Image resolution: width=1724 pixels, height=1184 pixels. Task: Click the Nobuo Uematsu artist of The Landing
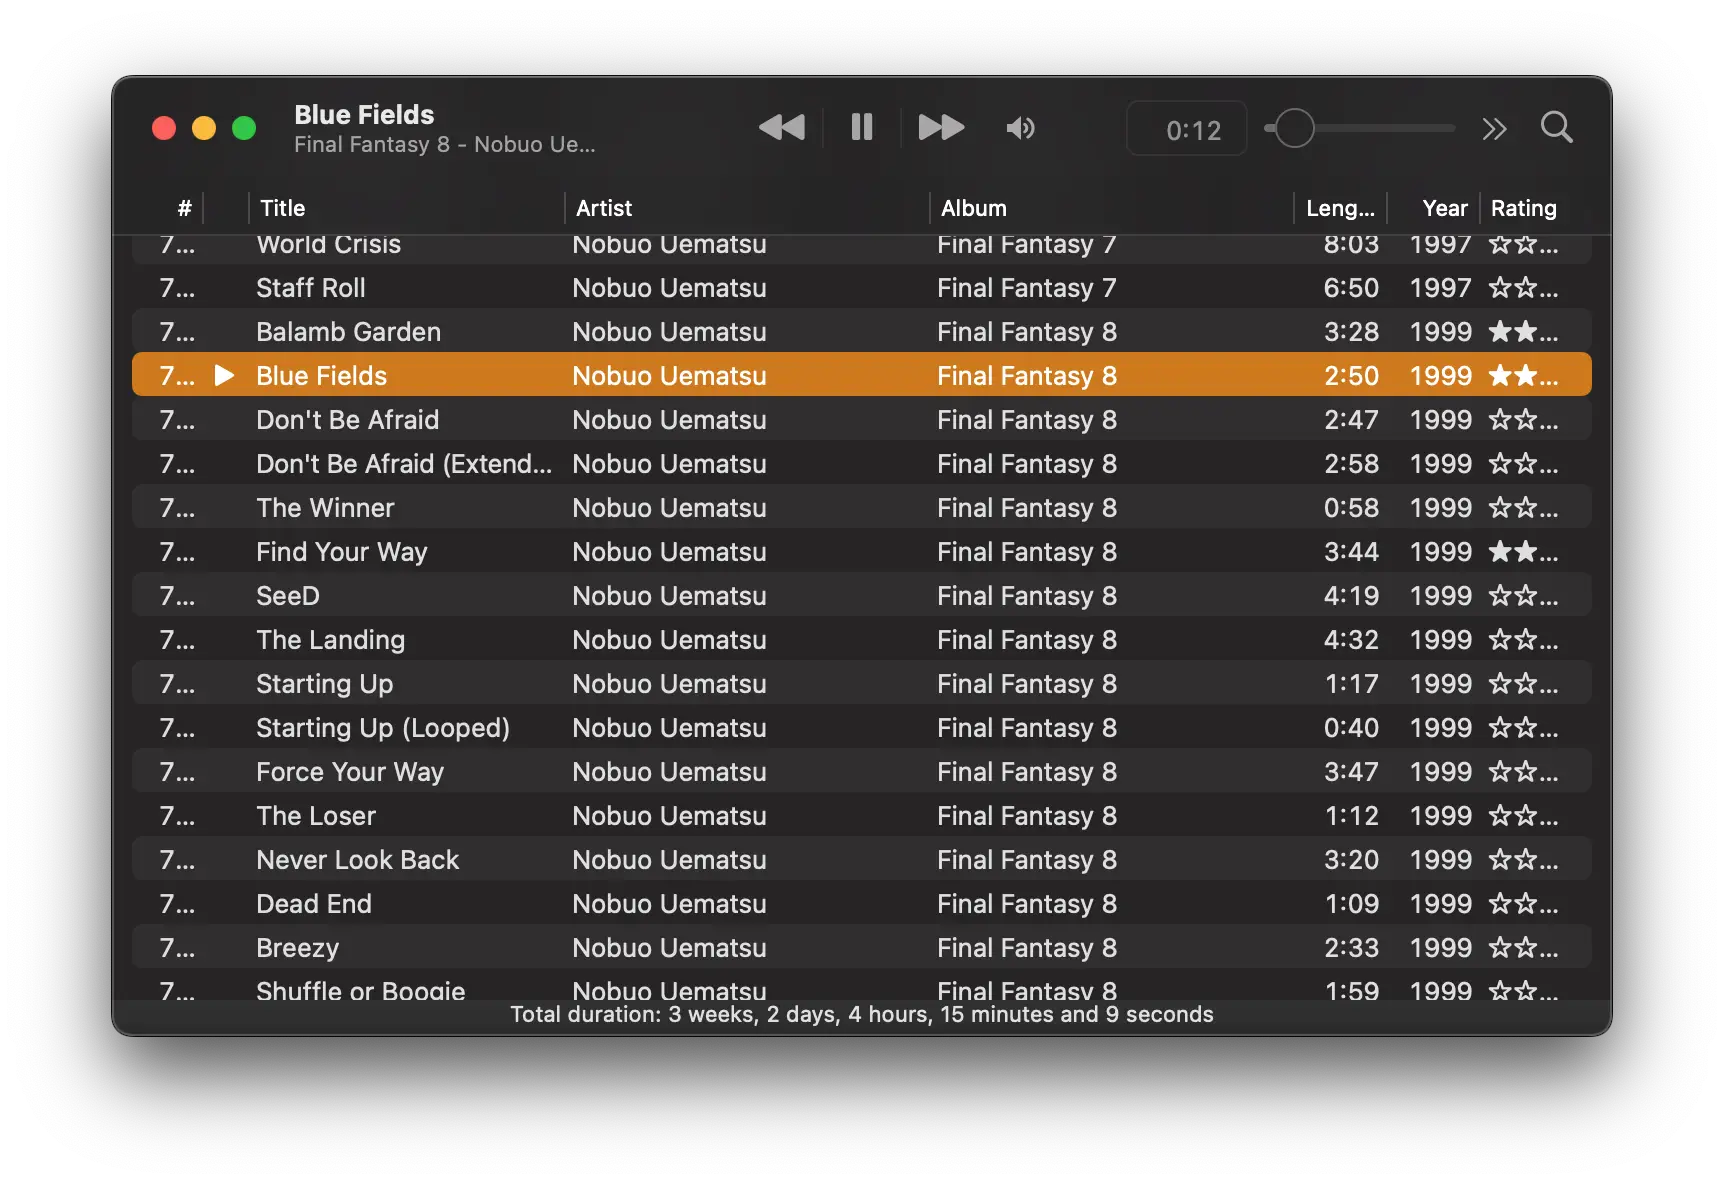(x=669, y=640)
